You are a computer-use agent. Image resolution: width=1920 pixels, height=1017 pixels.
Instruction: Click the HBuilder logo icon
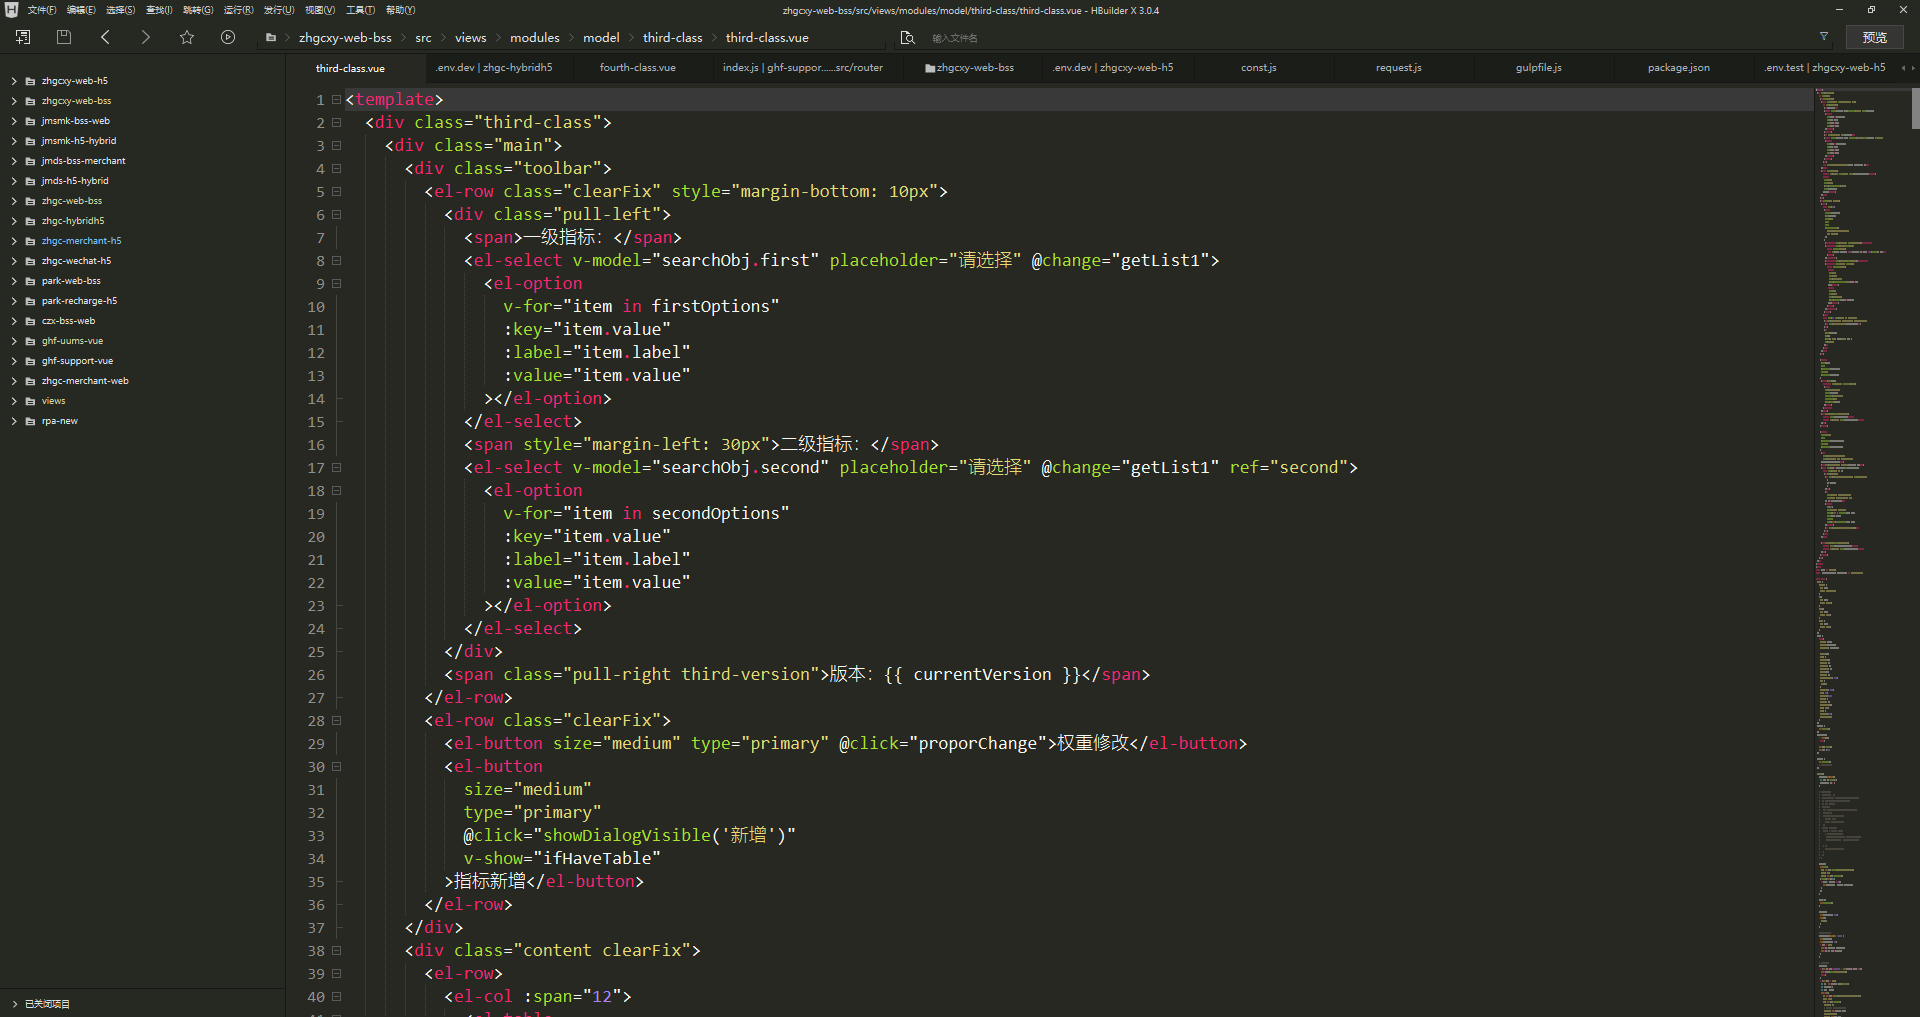tap(11, 10)
